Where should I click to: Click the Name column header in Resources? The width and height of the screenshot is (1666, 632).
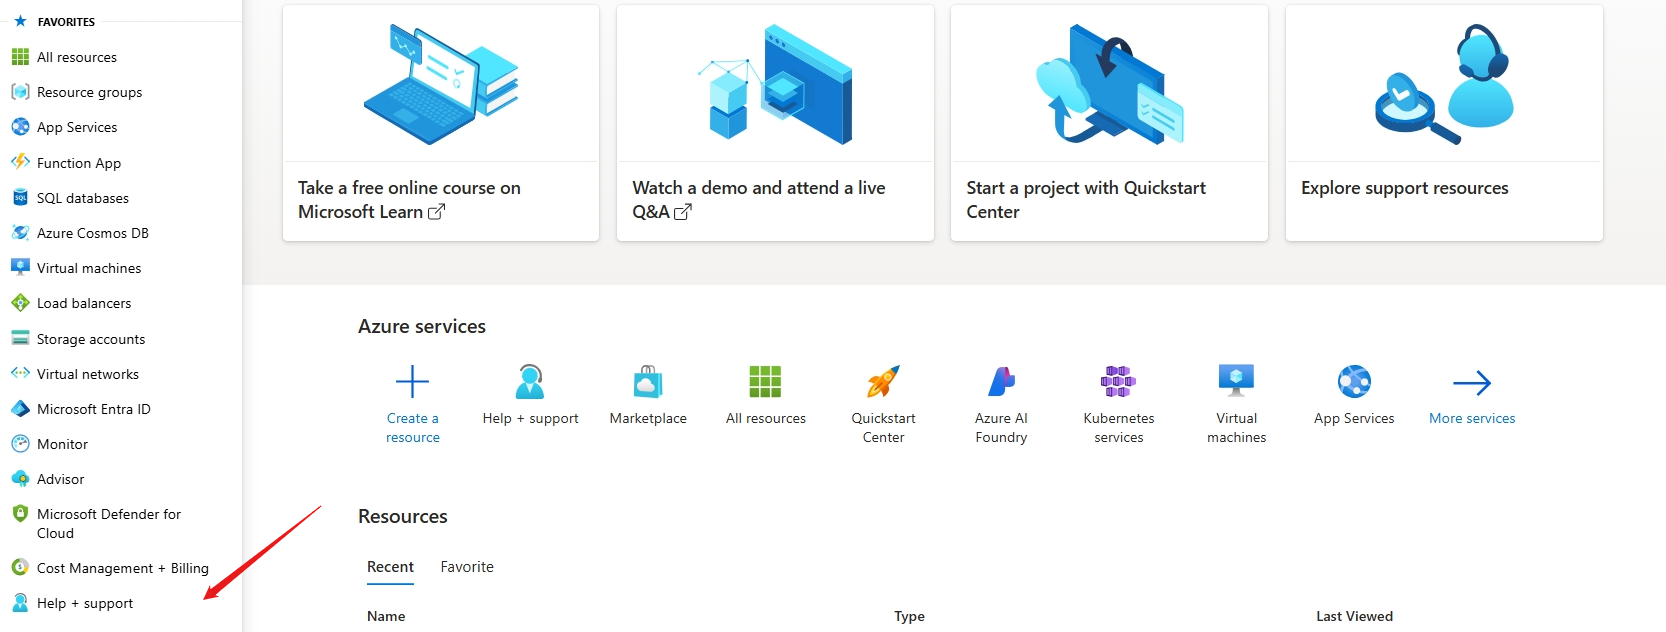coord(386,616)
